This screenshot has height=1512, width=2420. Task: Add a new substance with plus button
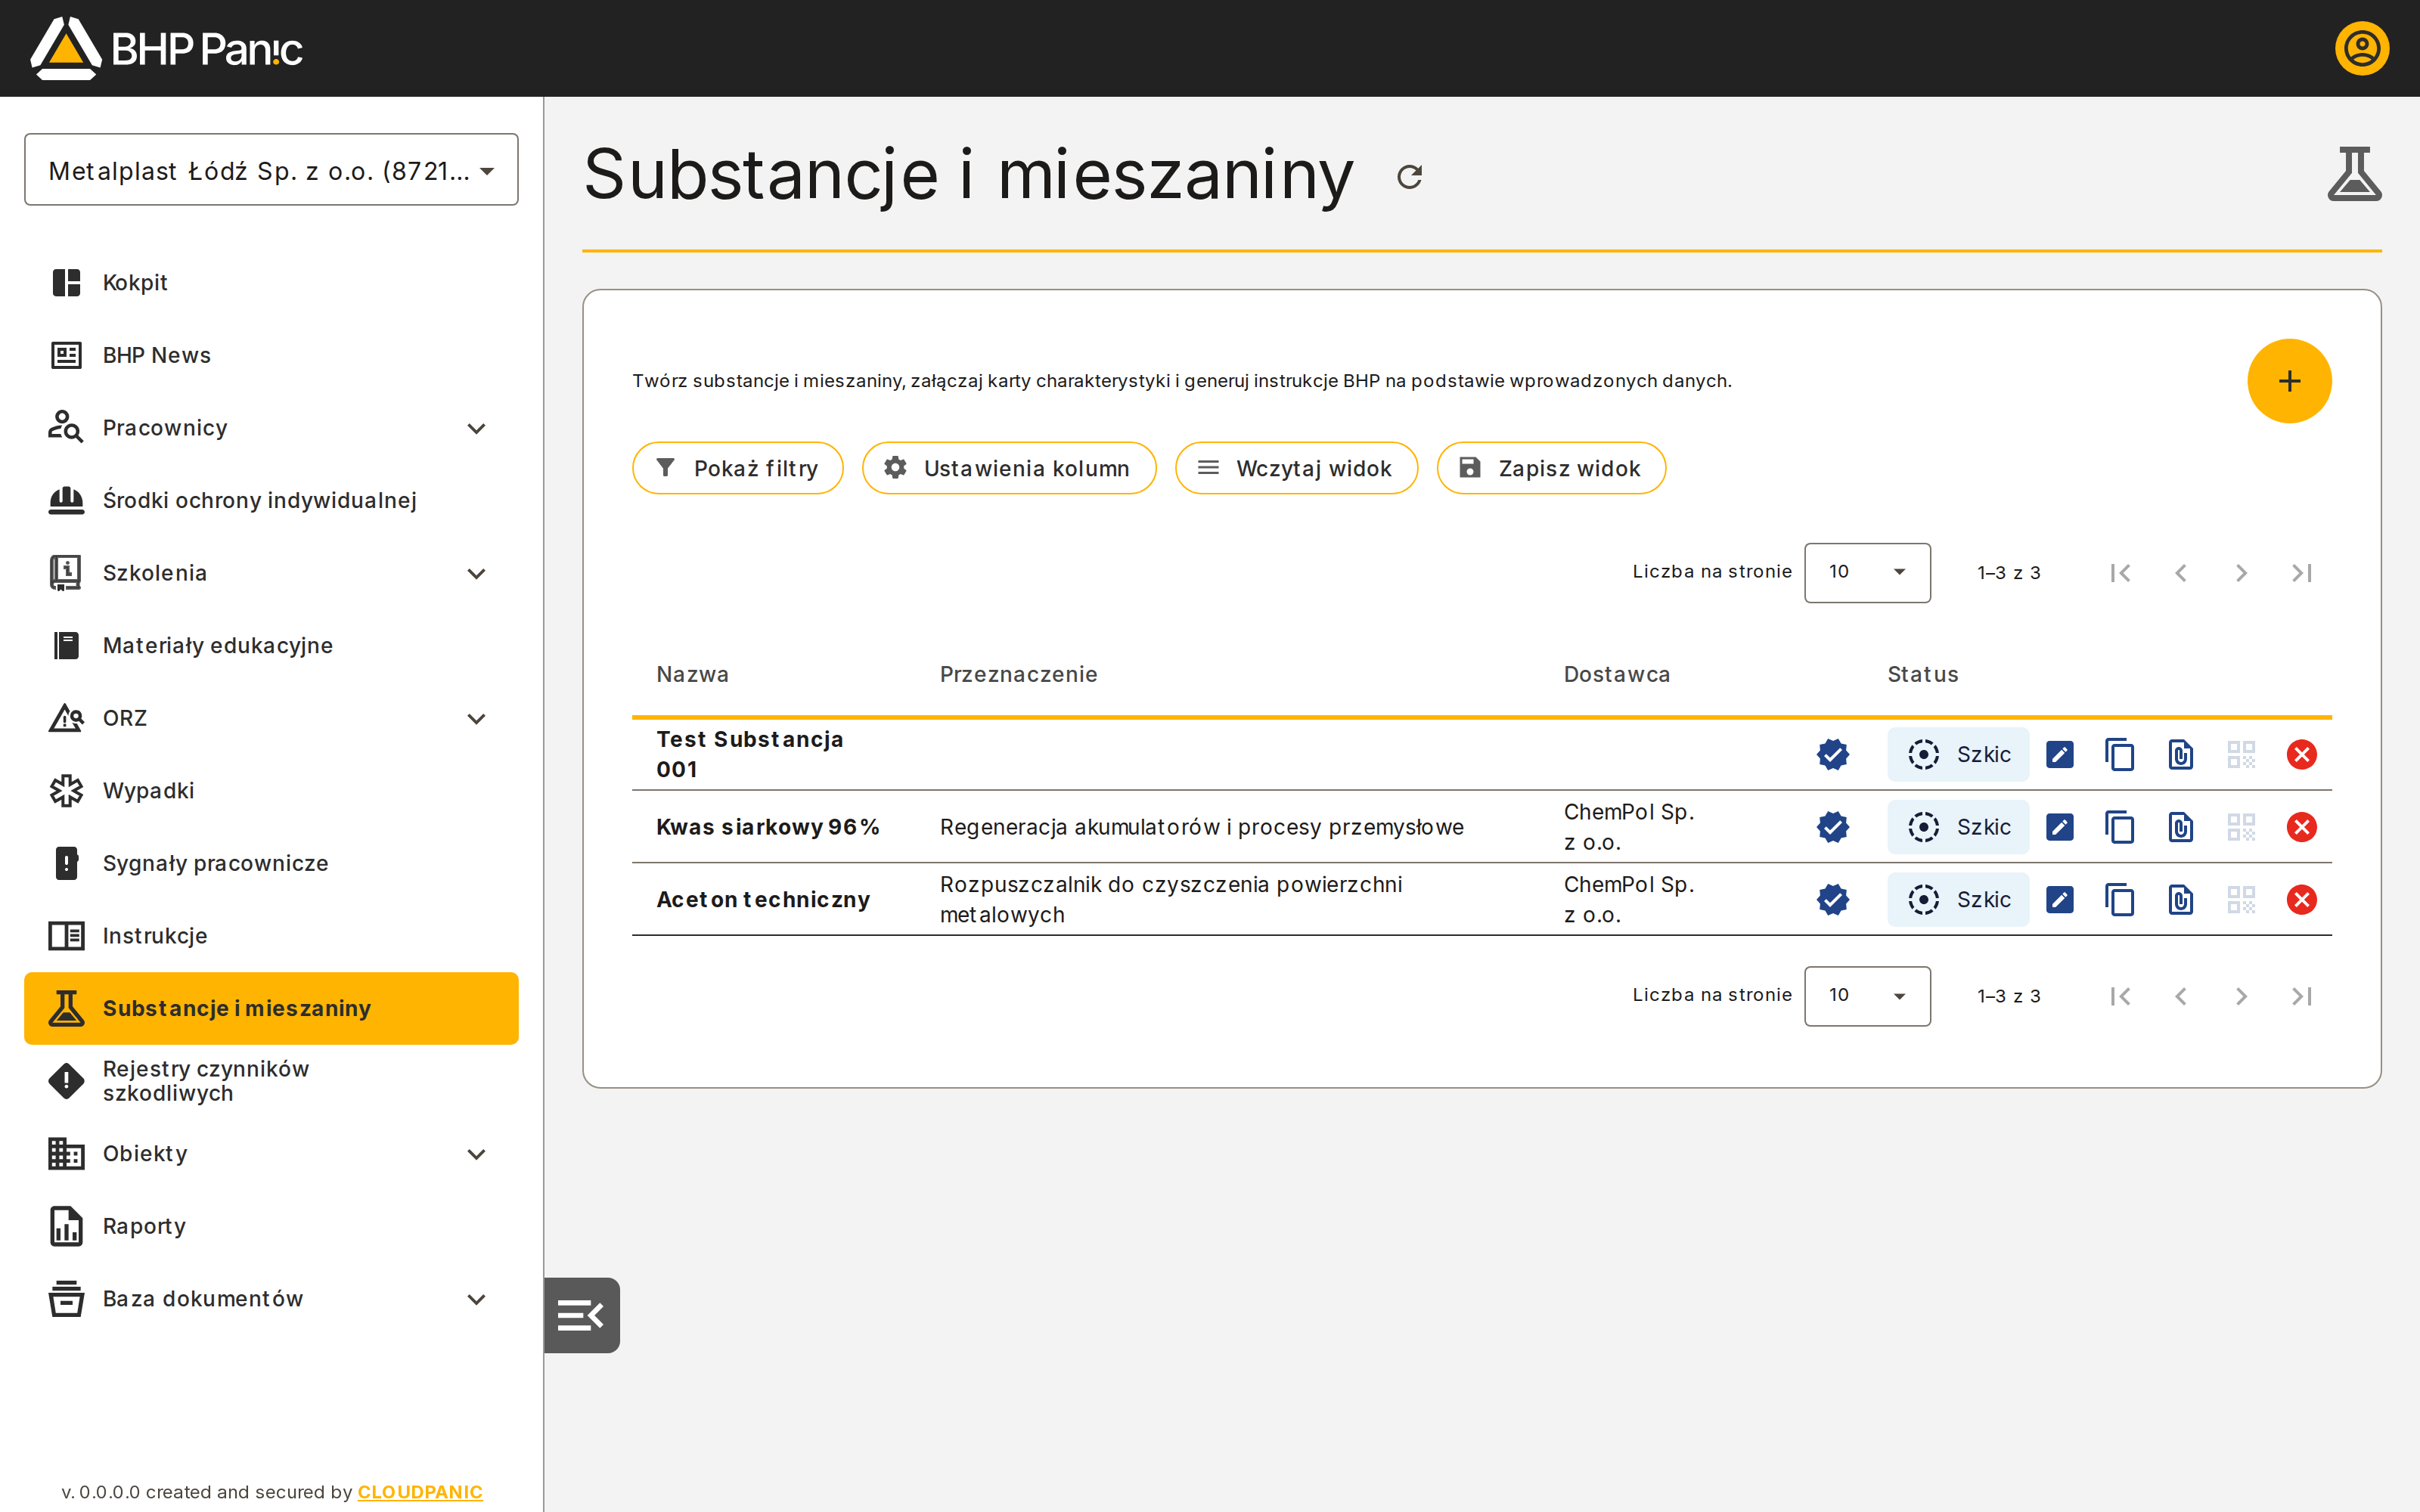(x=2288, y=381)
